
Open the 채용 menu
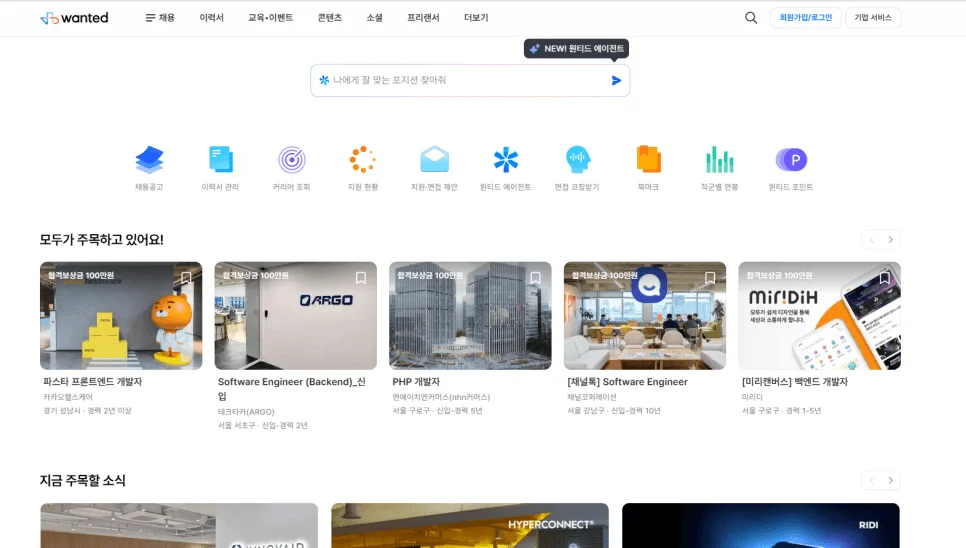point(160,18)
